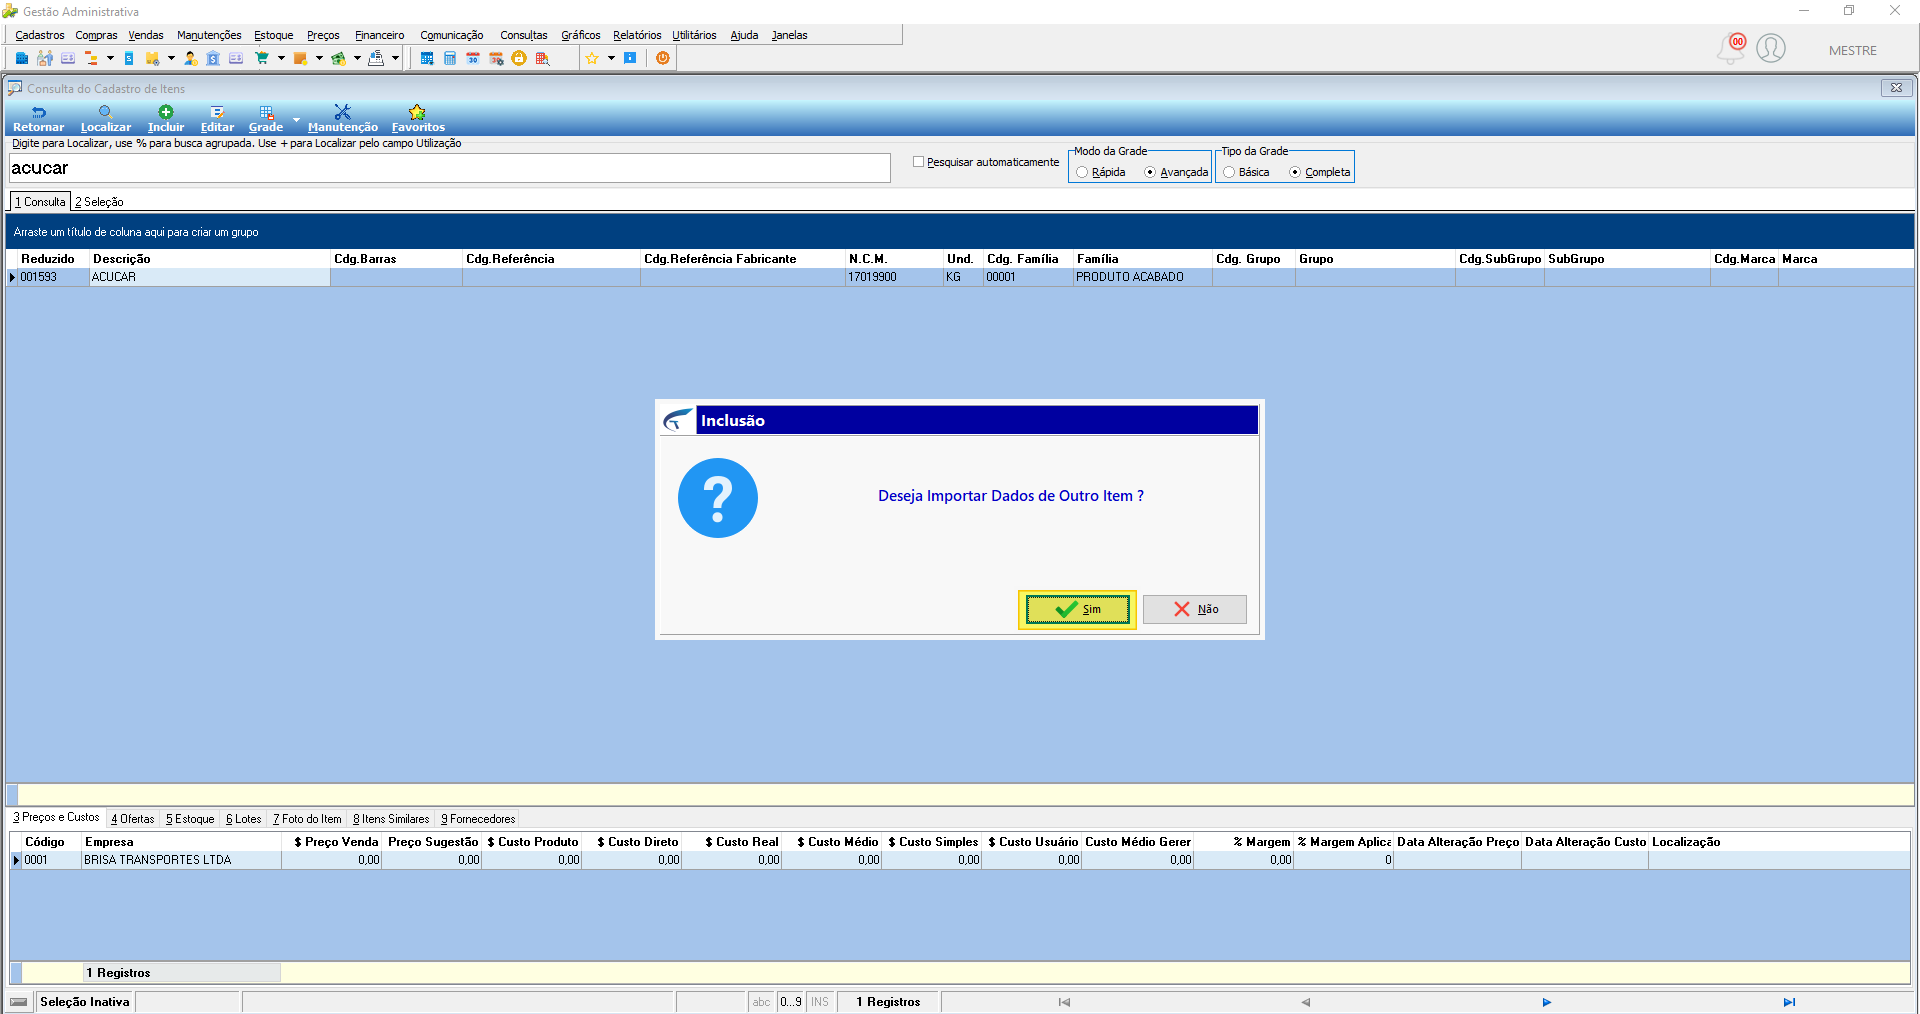Click the search field containing acucar

449,168
